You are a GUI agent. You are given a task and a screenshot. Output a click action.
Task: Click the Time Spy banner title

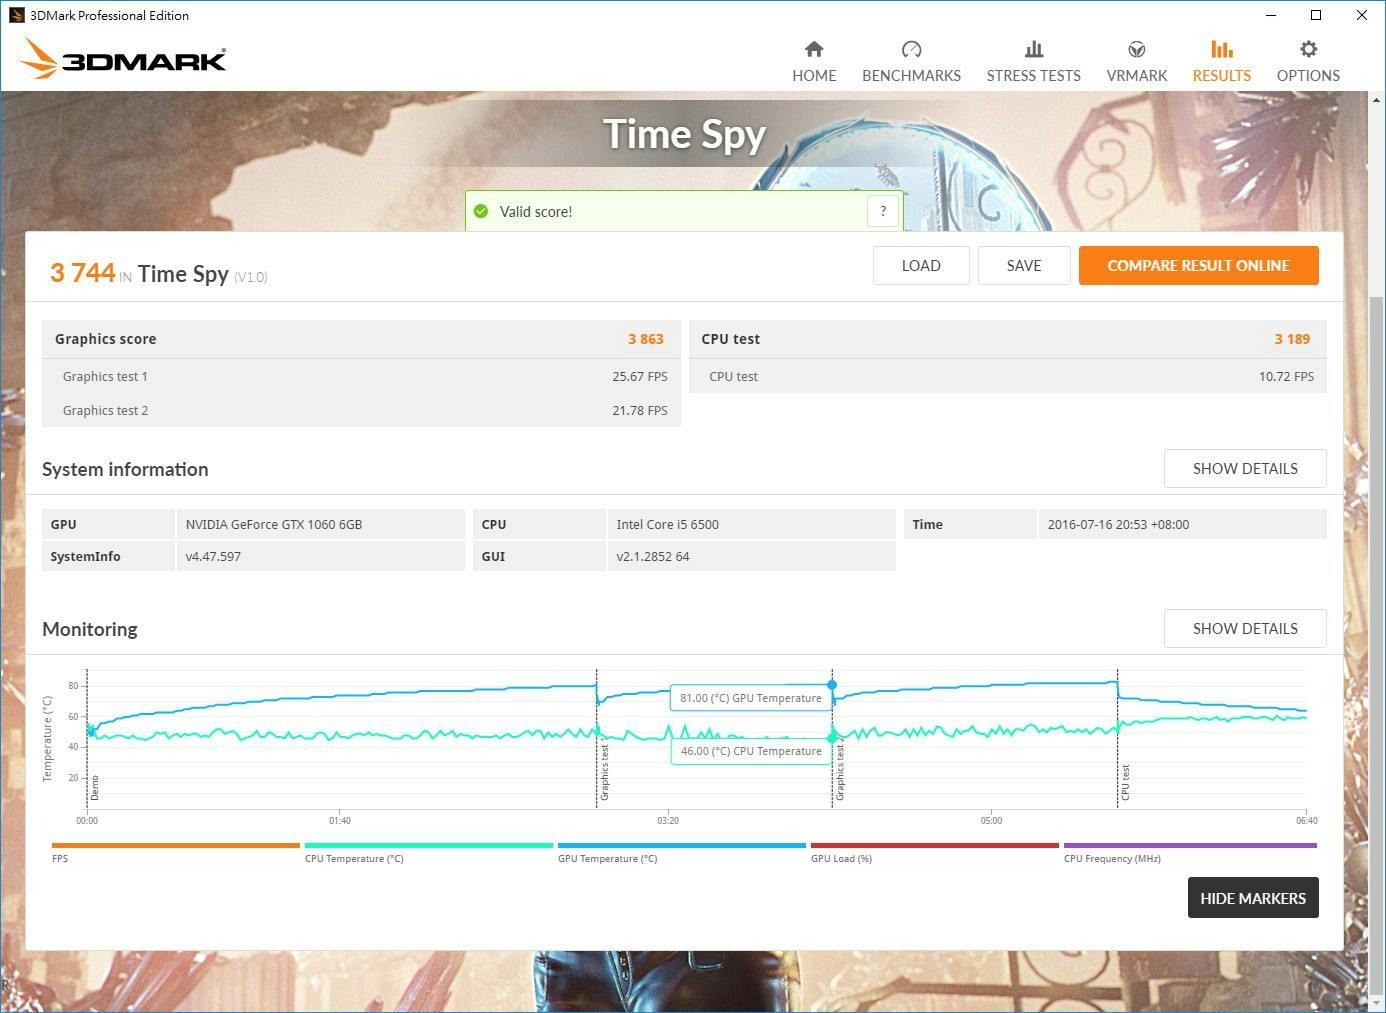click(x=684, y=134)
